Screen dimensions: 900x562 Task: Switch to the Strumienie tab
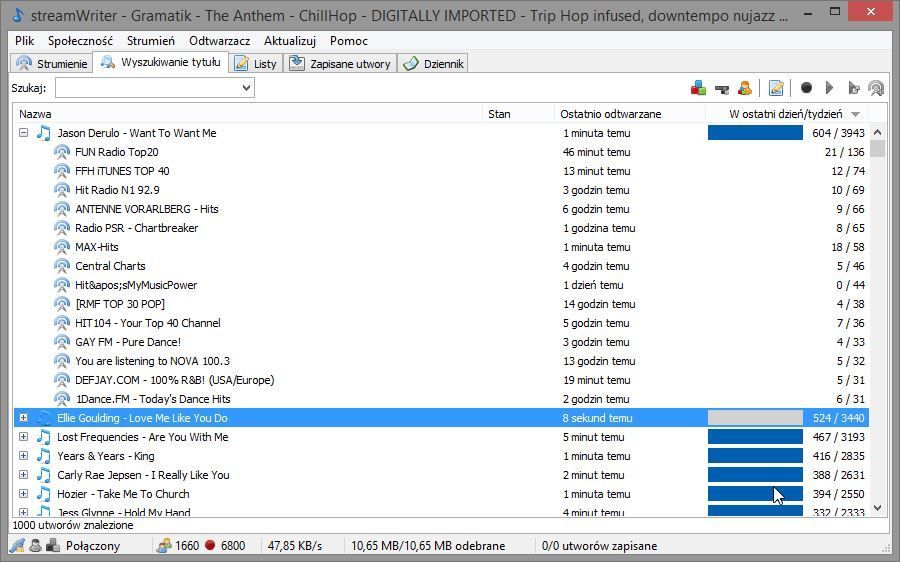(52, 63)
